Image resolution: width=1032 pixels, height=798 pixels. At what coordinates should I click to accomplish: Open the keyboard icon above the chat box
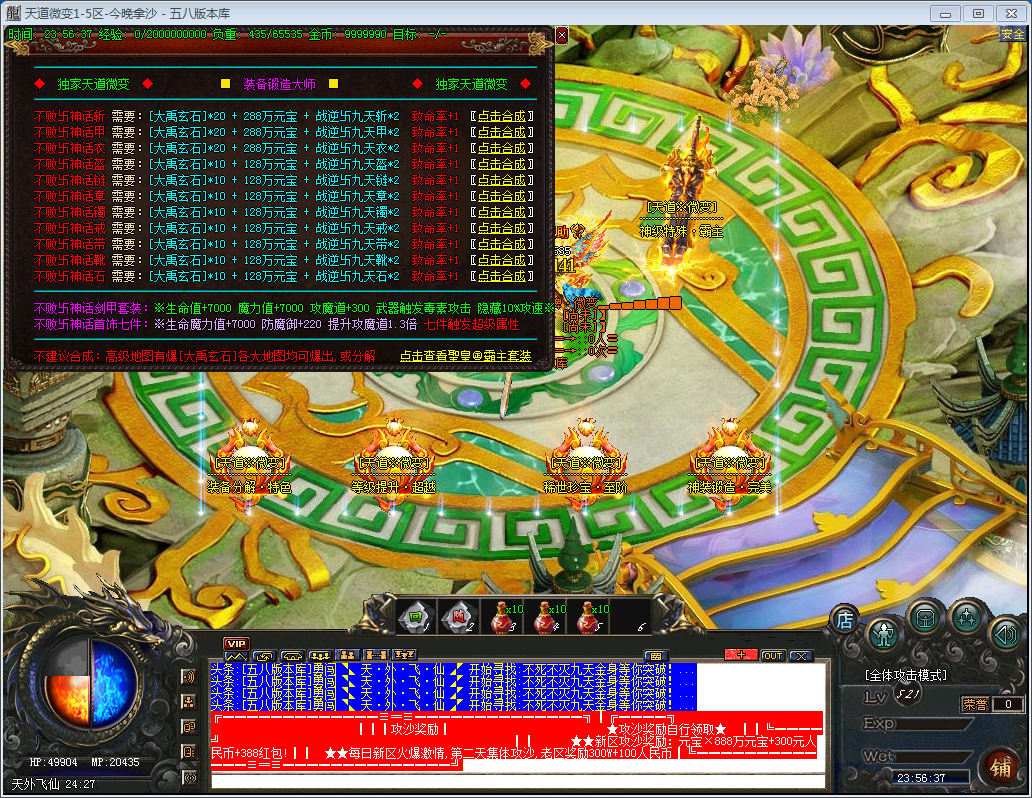[656, 656]
